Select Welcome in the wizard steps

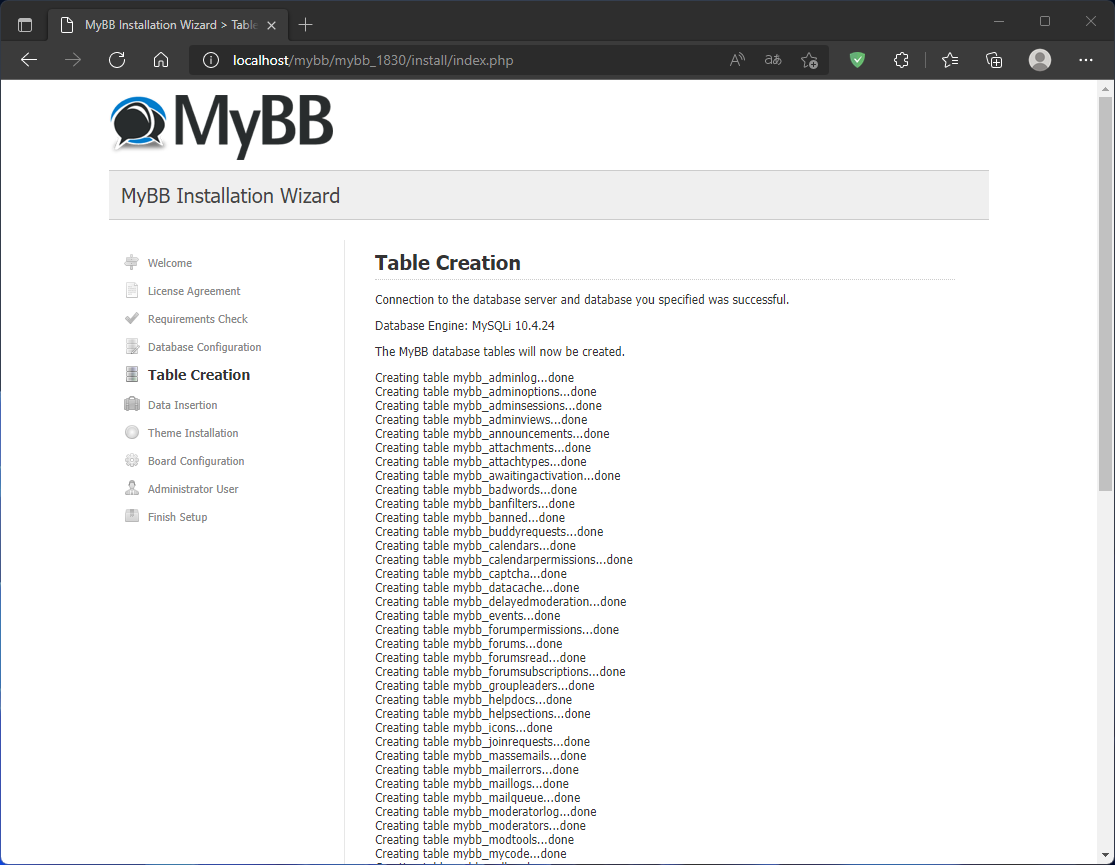point(170,263)
